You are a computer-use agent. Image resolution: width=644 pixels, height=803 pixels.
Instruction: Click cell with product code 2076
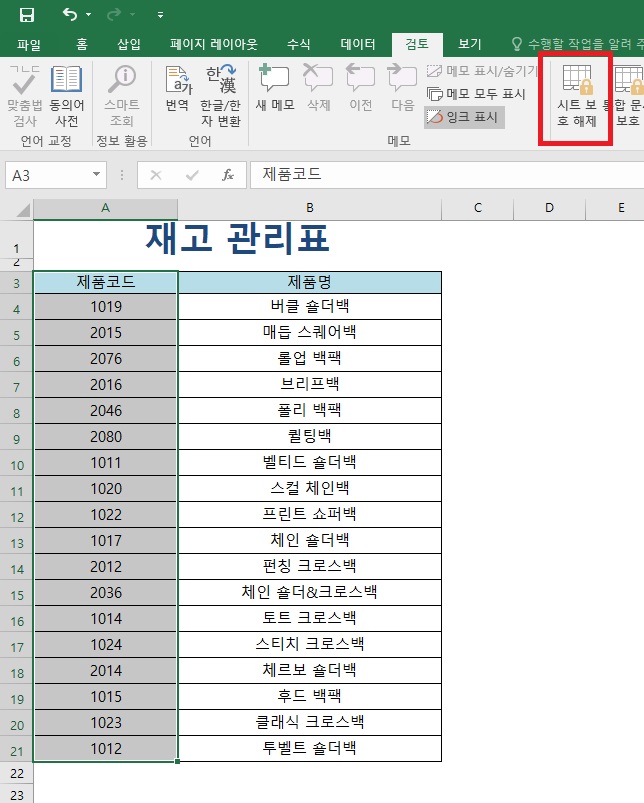(x=105, y=358)
